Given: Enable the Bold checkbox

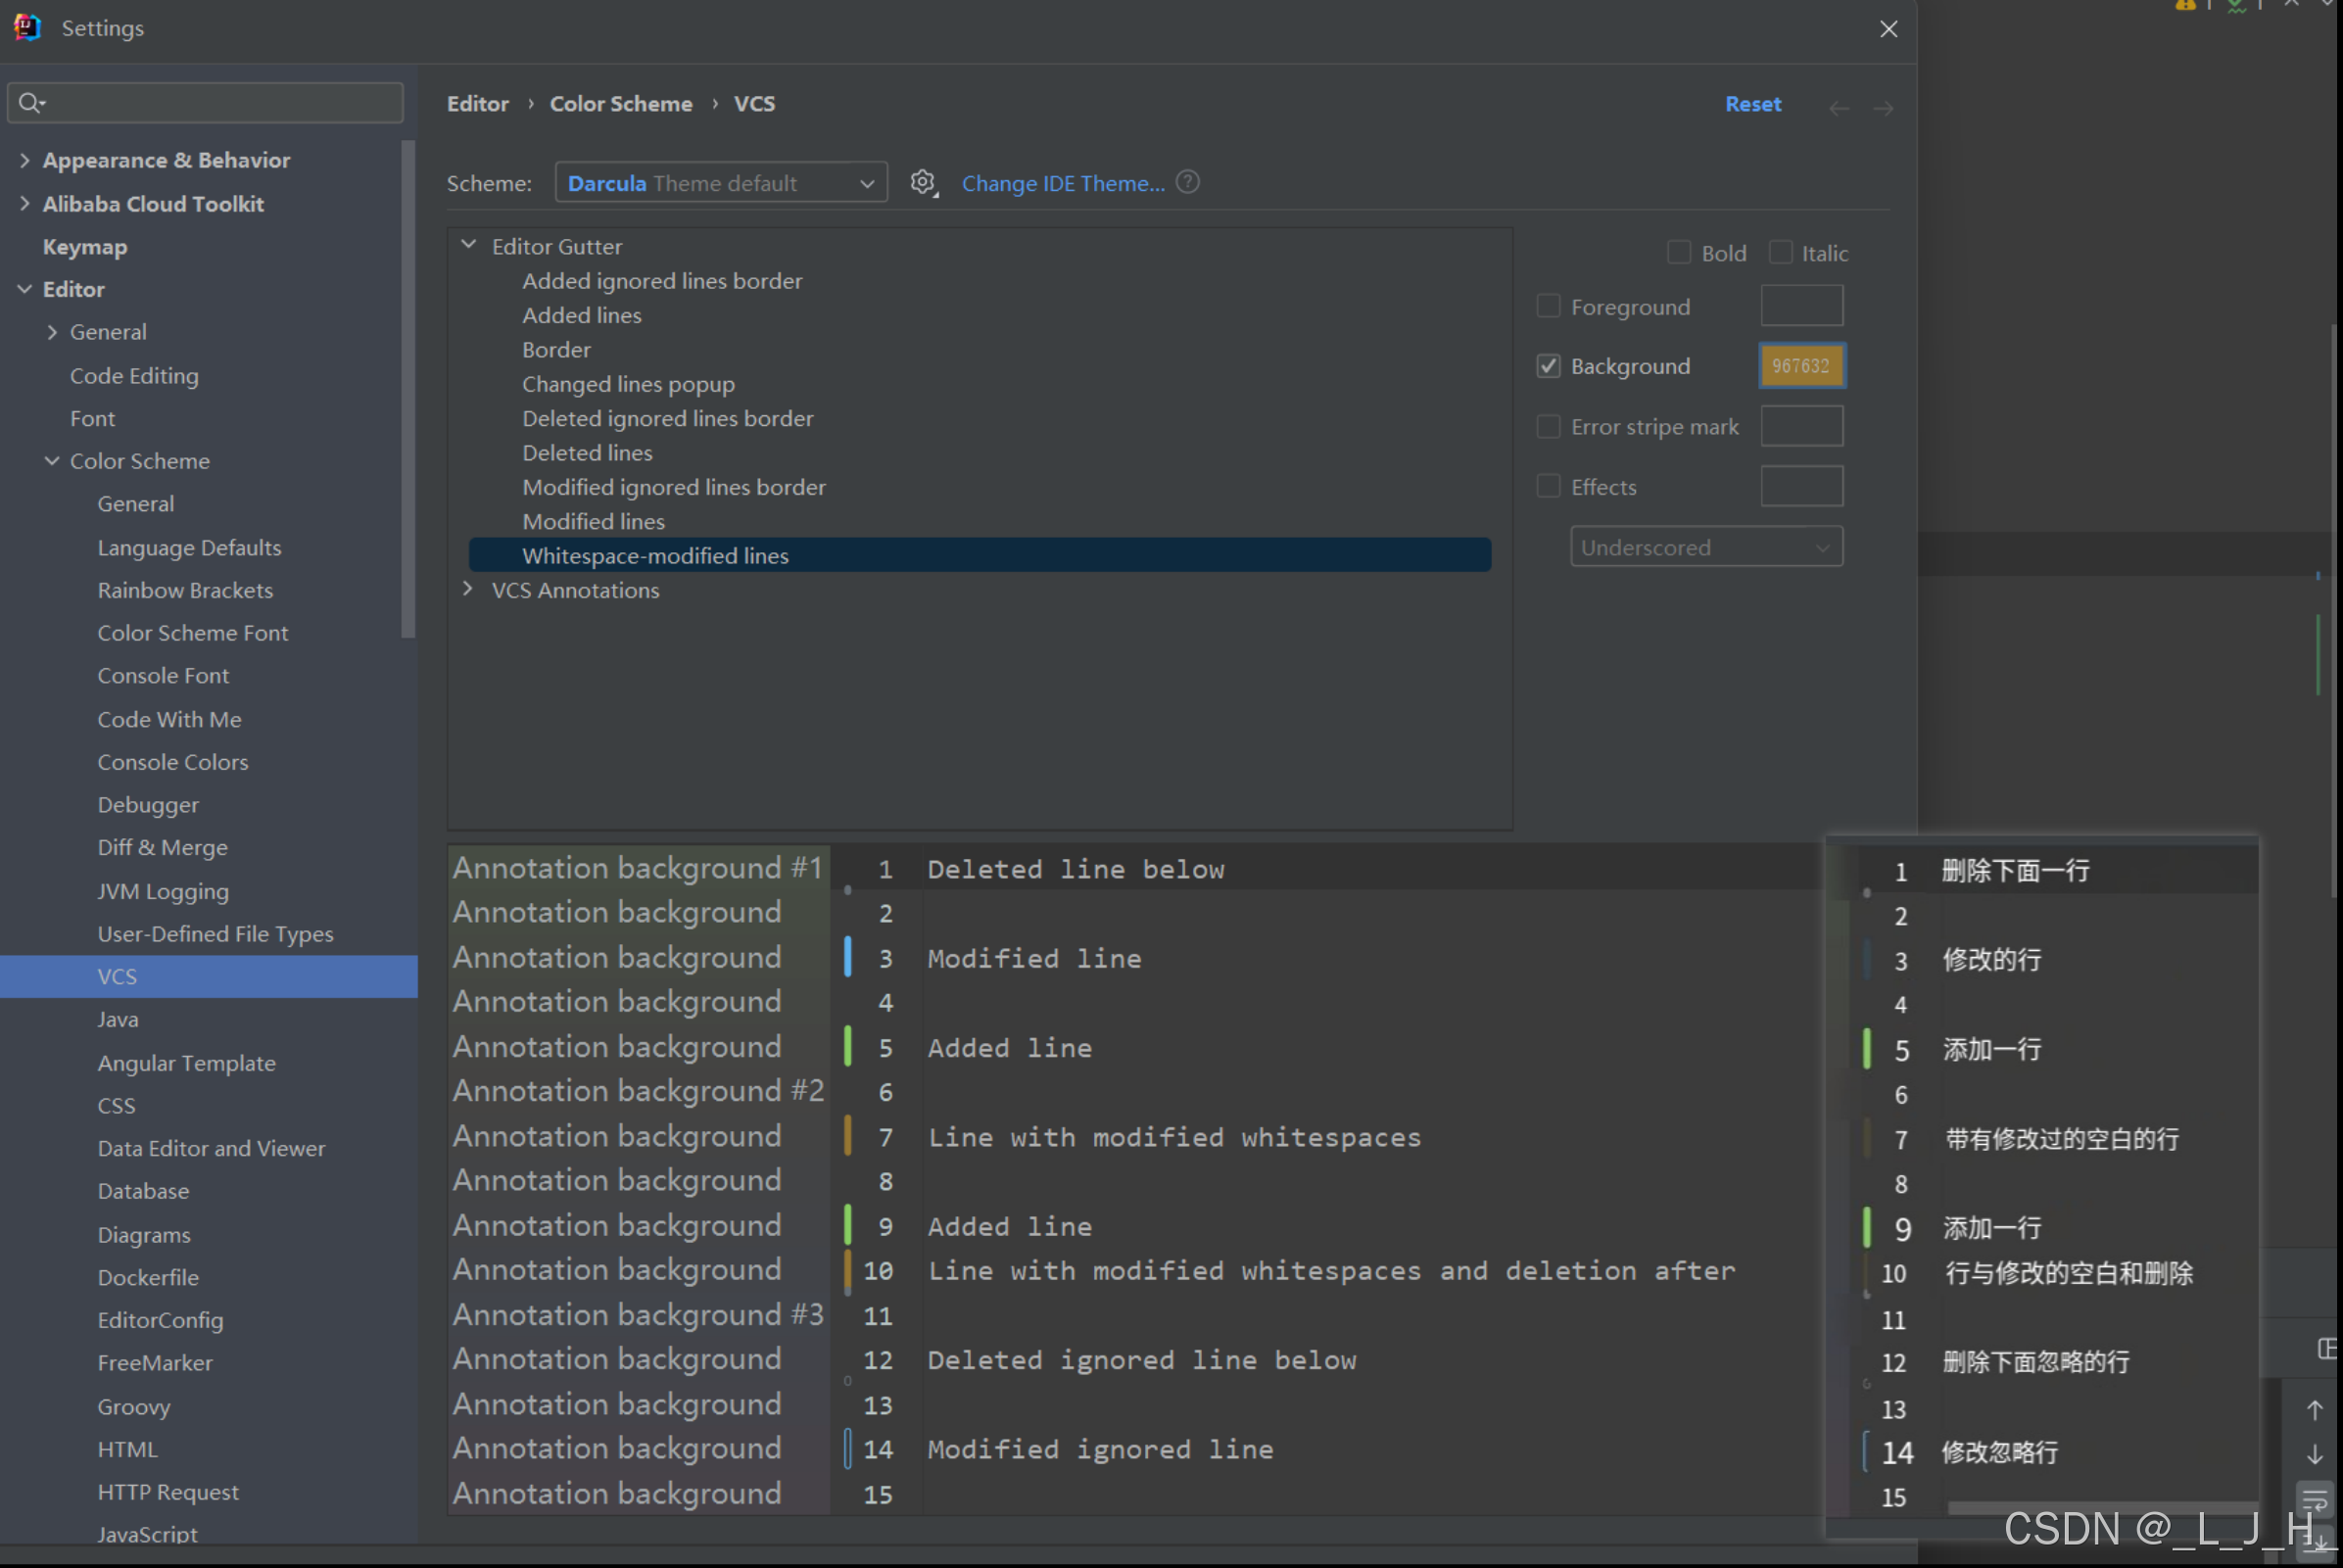Looking at the screenshot, I should click(x=1679, y=252).
